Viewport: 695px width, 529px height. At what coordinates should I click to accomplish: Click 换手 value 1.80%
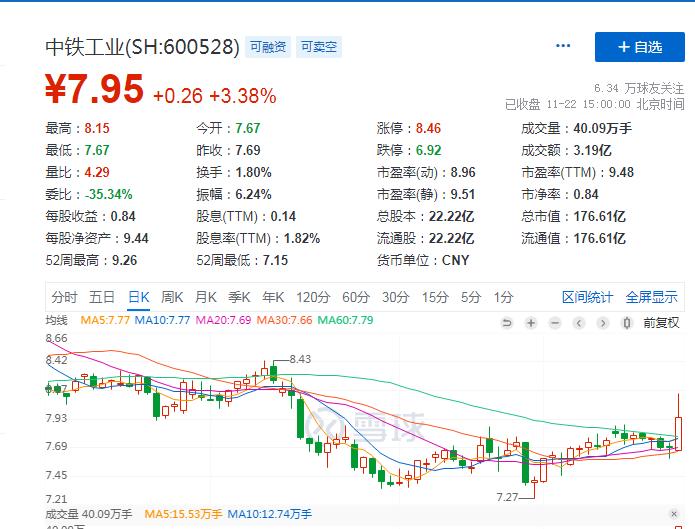pos(253,172)
